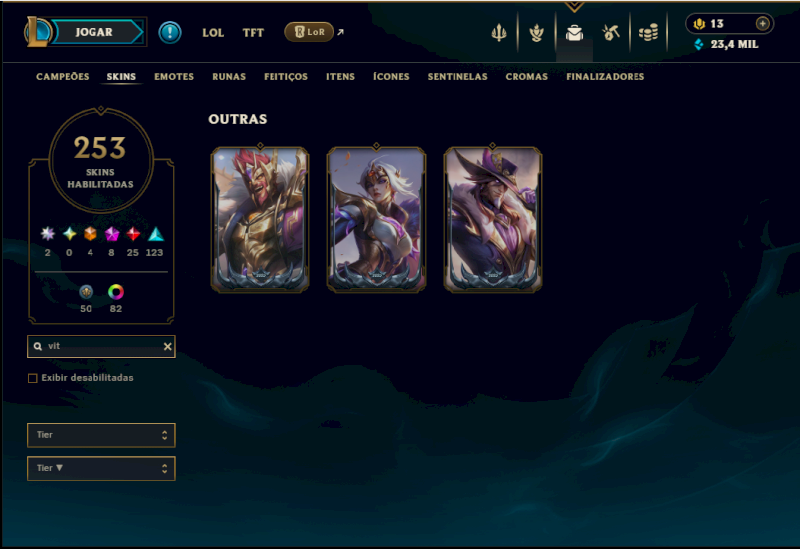Click into the skin search field
The height and width of the screenshot is (549, 800).
[x=101, y=346]
